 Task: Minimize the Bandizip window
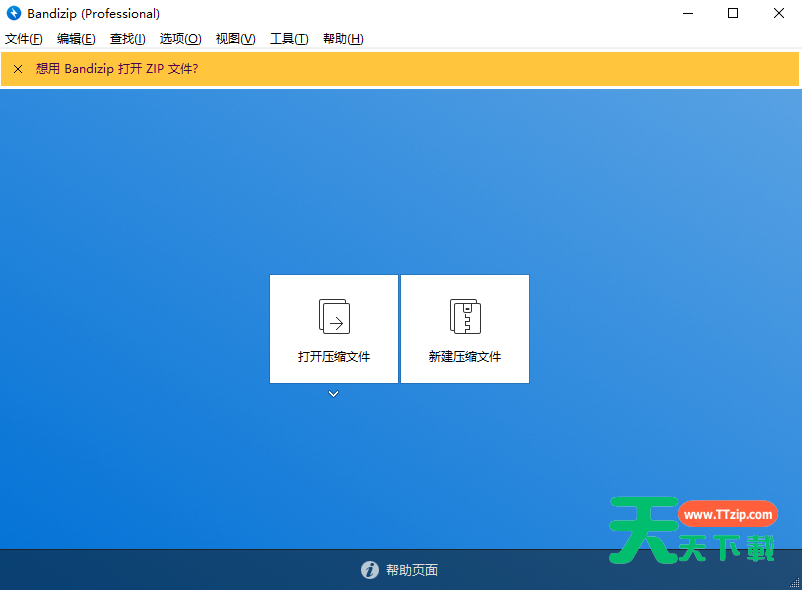pyautogui.click(x=687, y=14)
